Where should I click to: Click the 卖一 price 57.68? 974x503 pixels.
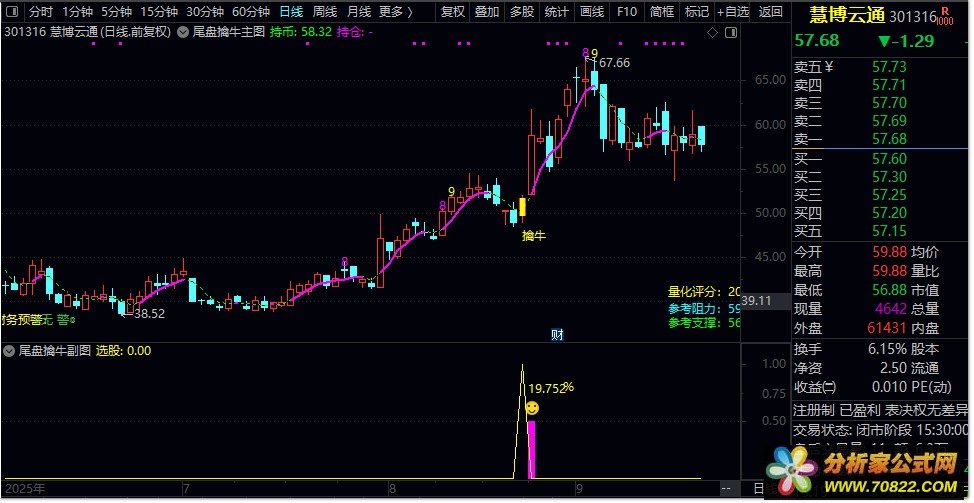pyautogui.click(x=889, y=139)
